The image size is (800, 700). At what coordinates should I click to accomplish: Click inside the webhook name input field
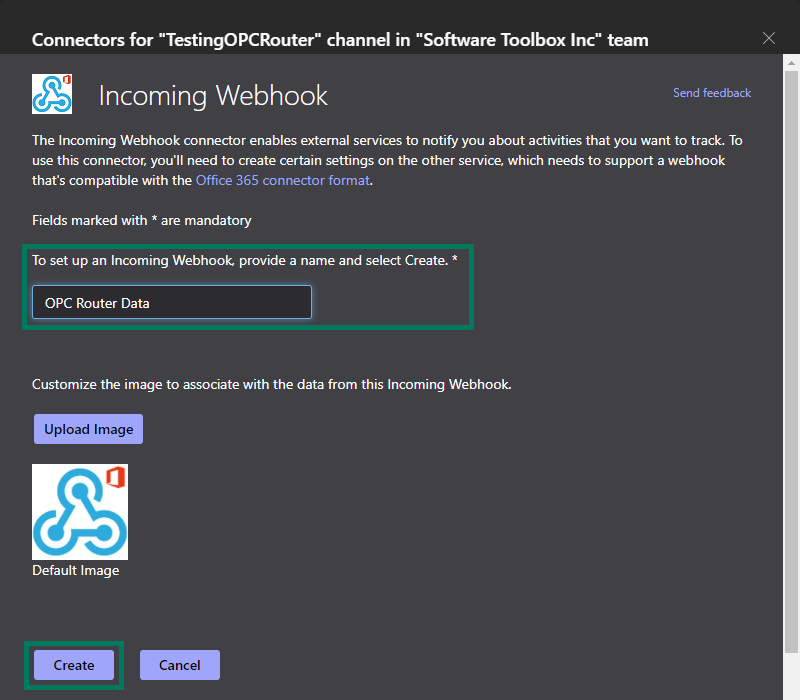click(x=170, y=301)
